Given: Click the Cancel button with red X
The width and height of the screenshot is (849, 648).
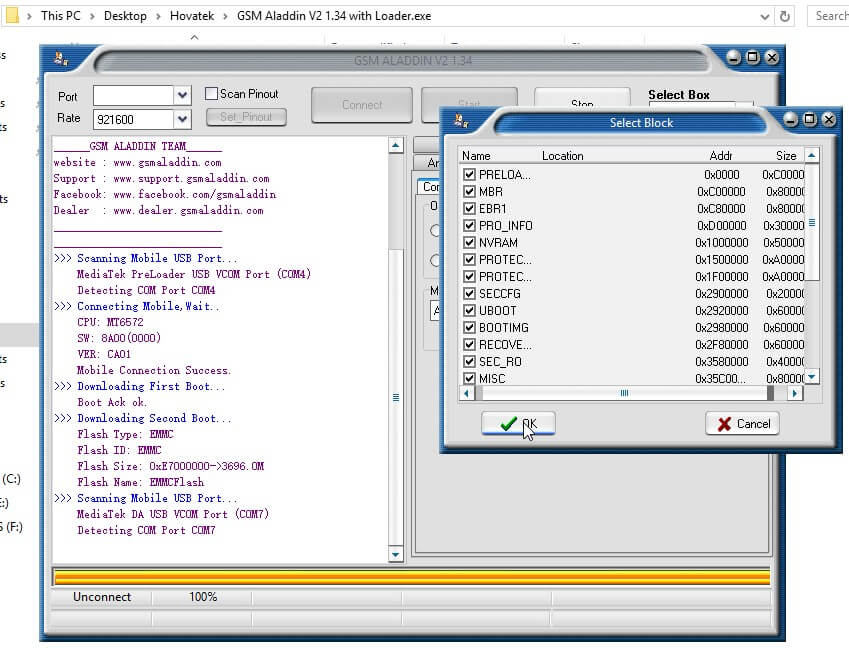Looking at the screenshot, I should (x=742, y=423).
